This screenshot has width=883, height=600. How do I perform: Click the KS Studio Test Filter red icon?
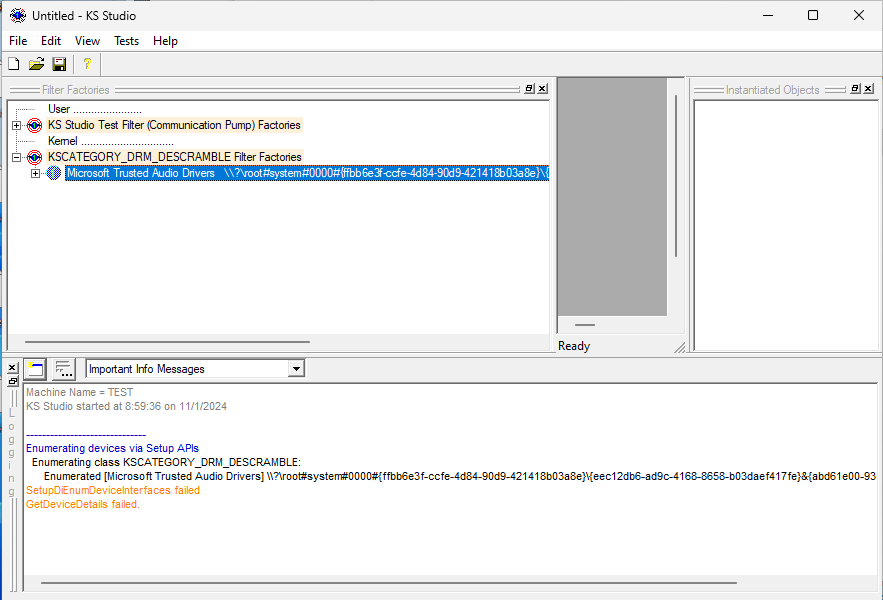pyautogui.click(x=34, y=125)
